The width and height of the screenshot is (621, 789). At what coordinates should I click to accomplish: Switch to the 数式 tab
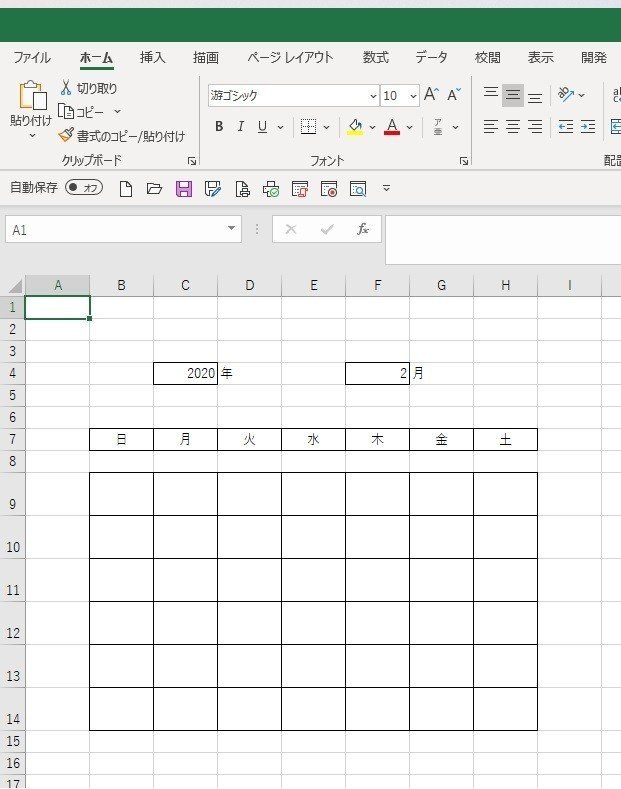pos(375,57)
